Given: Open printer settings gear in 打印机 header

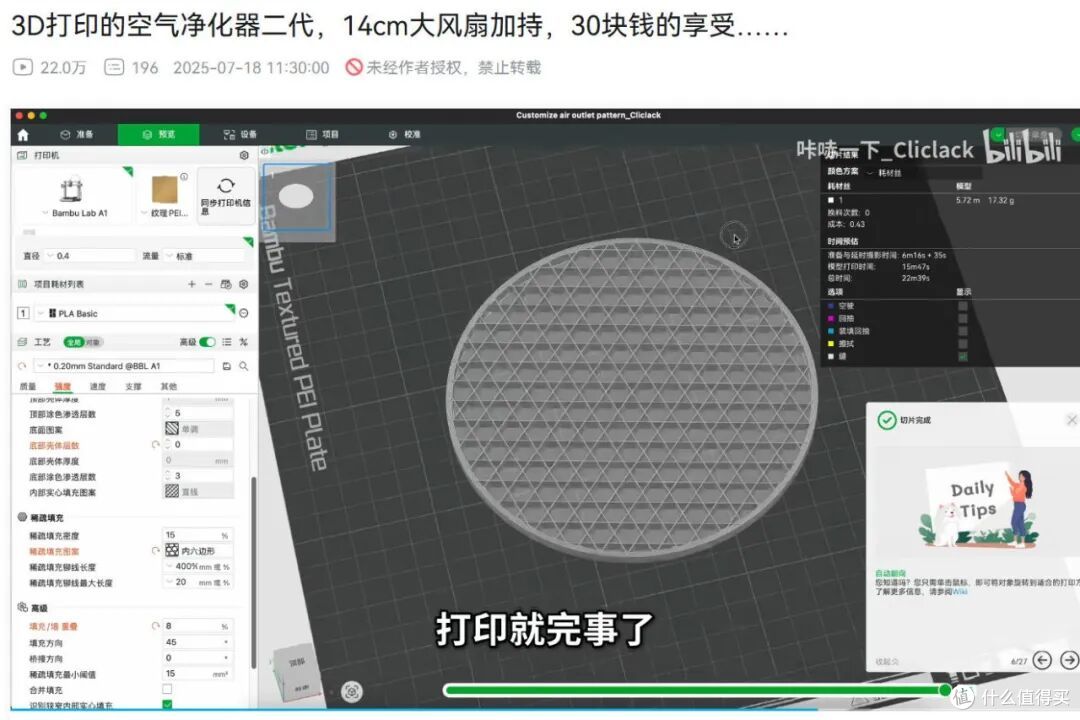Looking at the screenshot, I should click(x=244, y=156).
